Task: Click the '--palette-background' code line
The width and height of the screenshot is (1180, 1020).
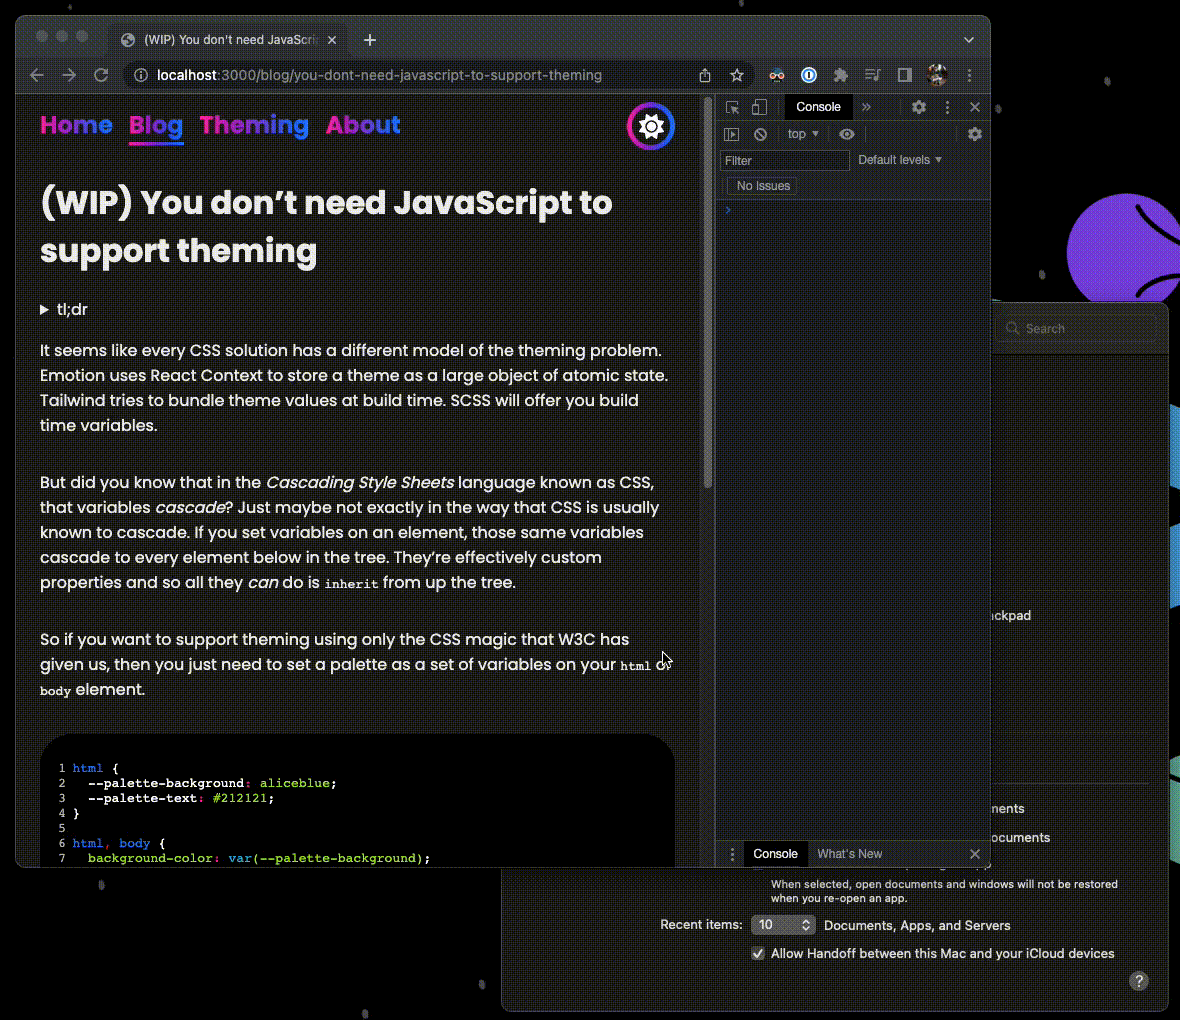Action: tap(212, 783)
